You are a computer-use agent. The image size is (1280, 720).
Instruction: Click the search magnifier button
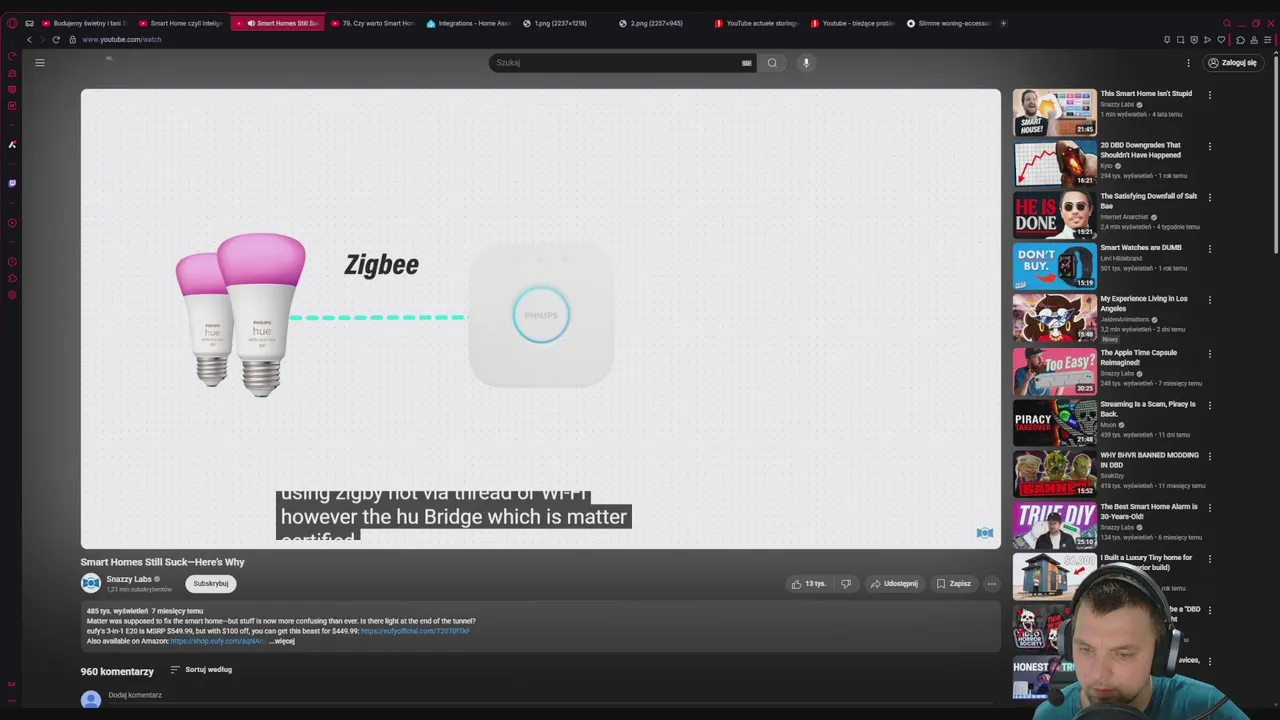point(772,63)
